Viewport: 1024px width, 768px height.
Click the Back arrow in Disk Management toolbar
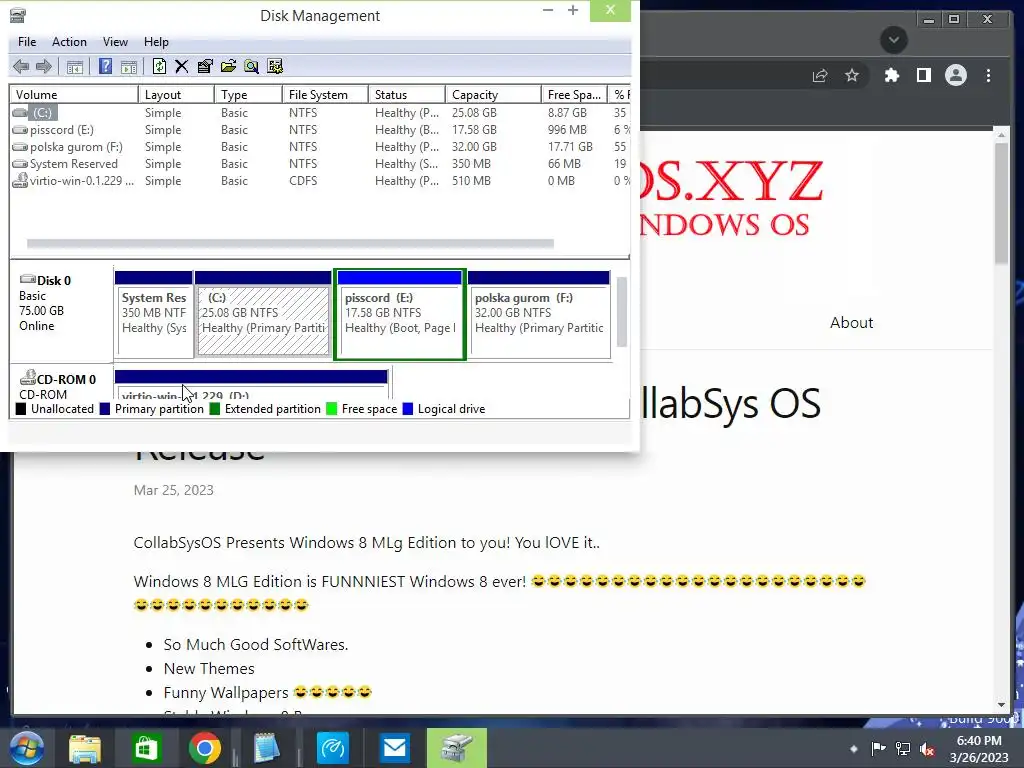point(21,66)
